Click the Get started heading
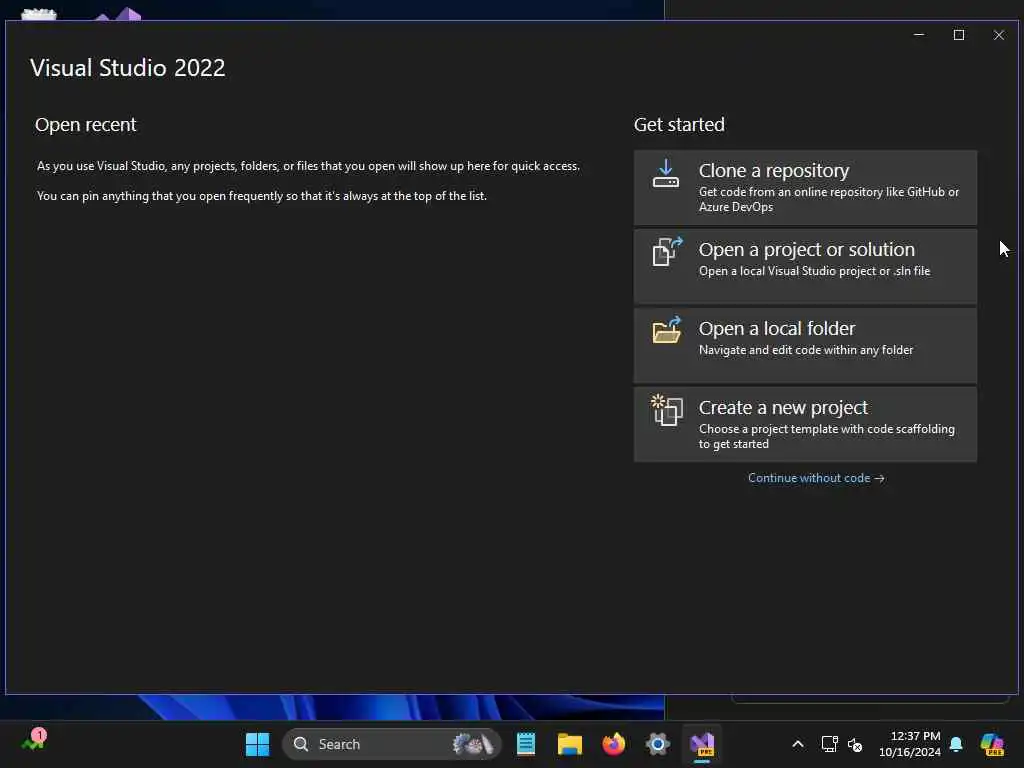This screenshot has width=1024, height=768. (x=679, y=125)
